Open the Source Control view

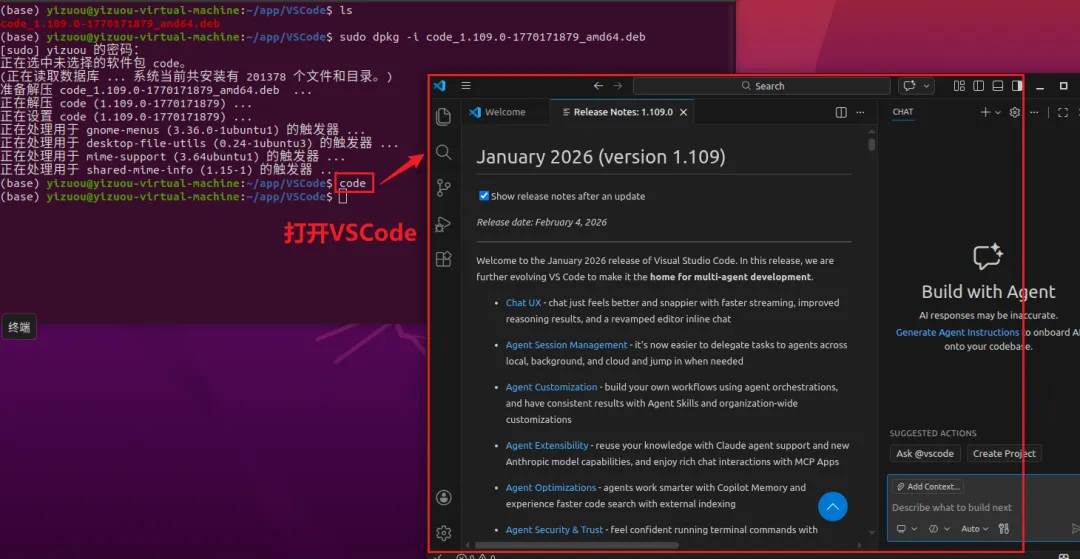click(444, 188)
